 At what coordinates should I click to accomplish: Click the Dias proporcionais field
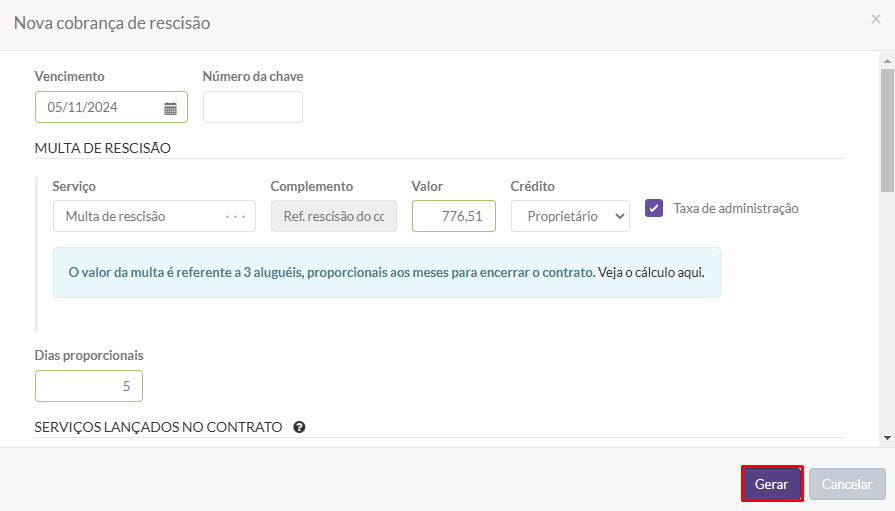[x=88, y=386]
